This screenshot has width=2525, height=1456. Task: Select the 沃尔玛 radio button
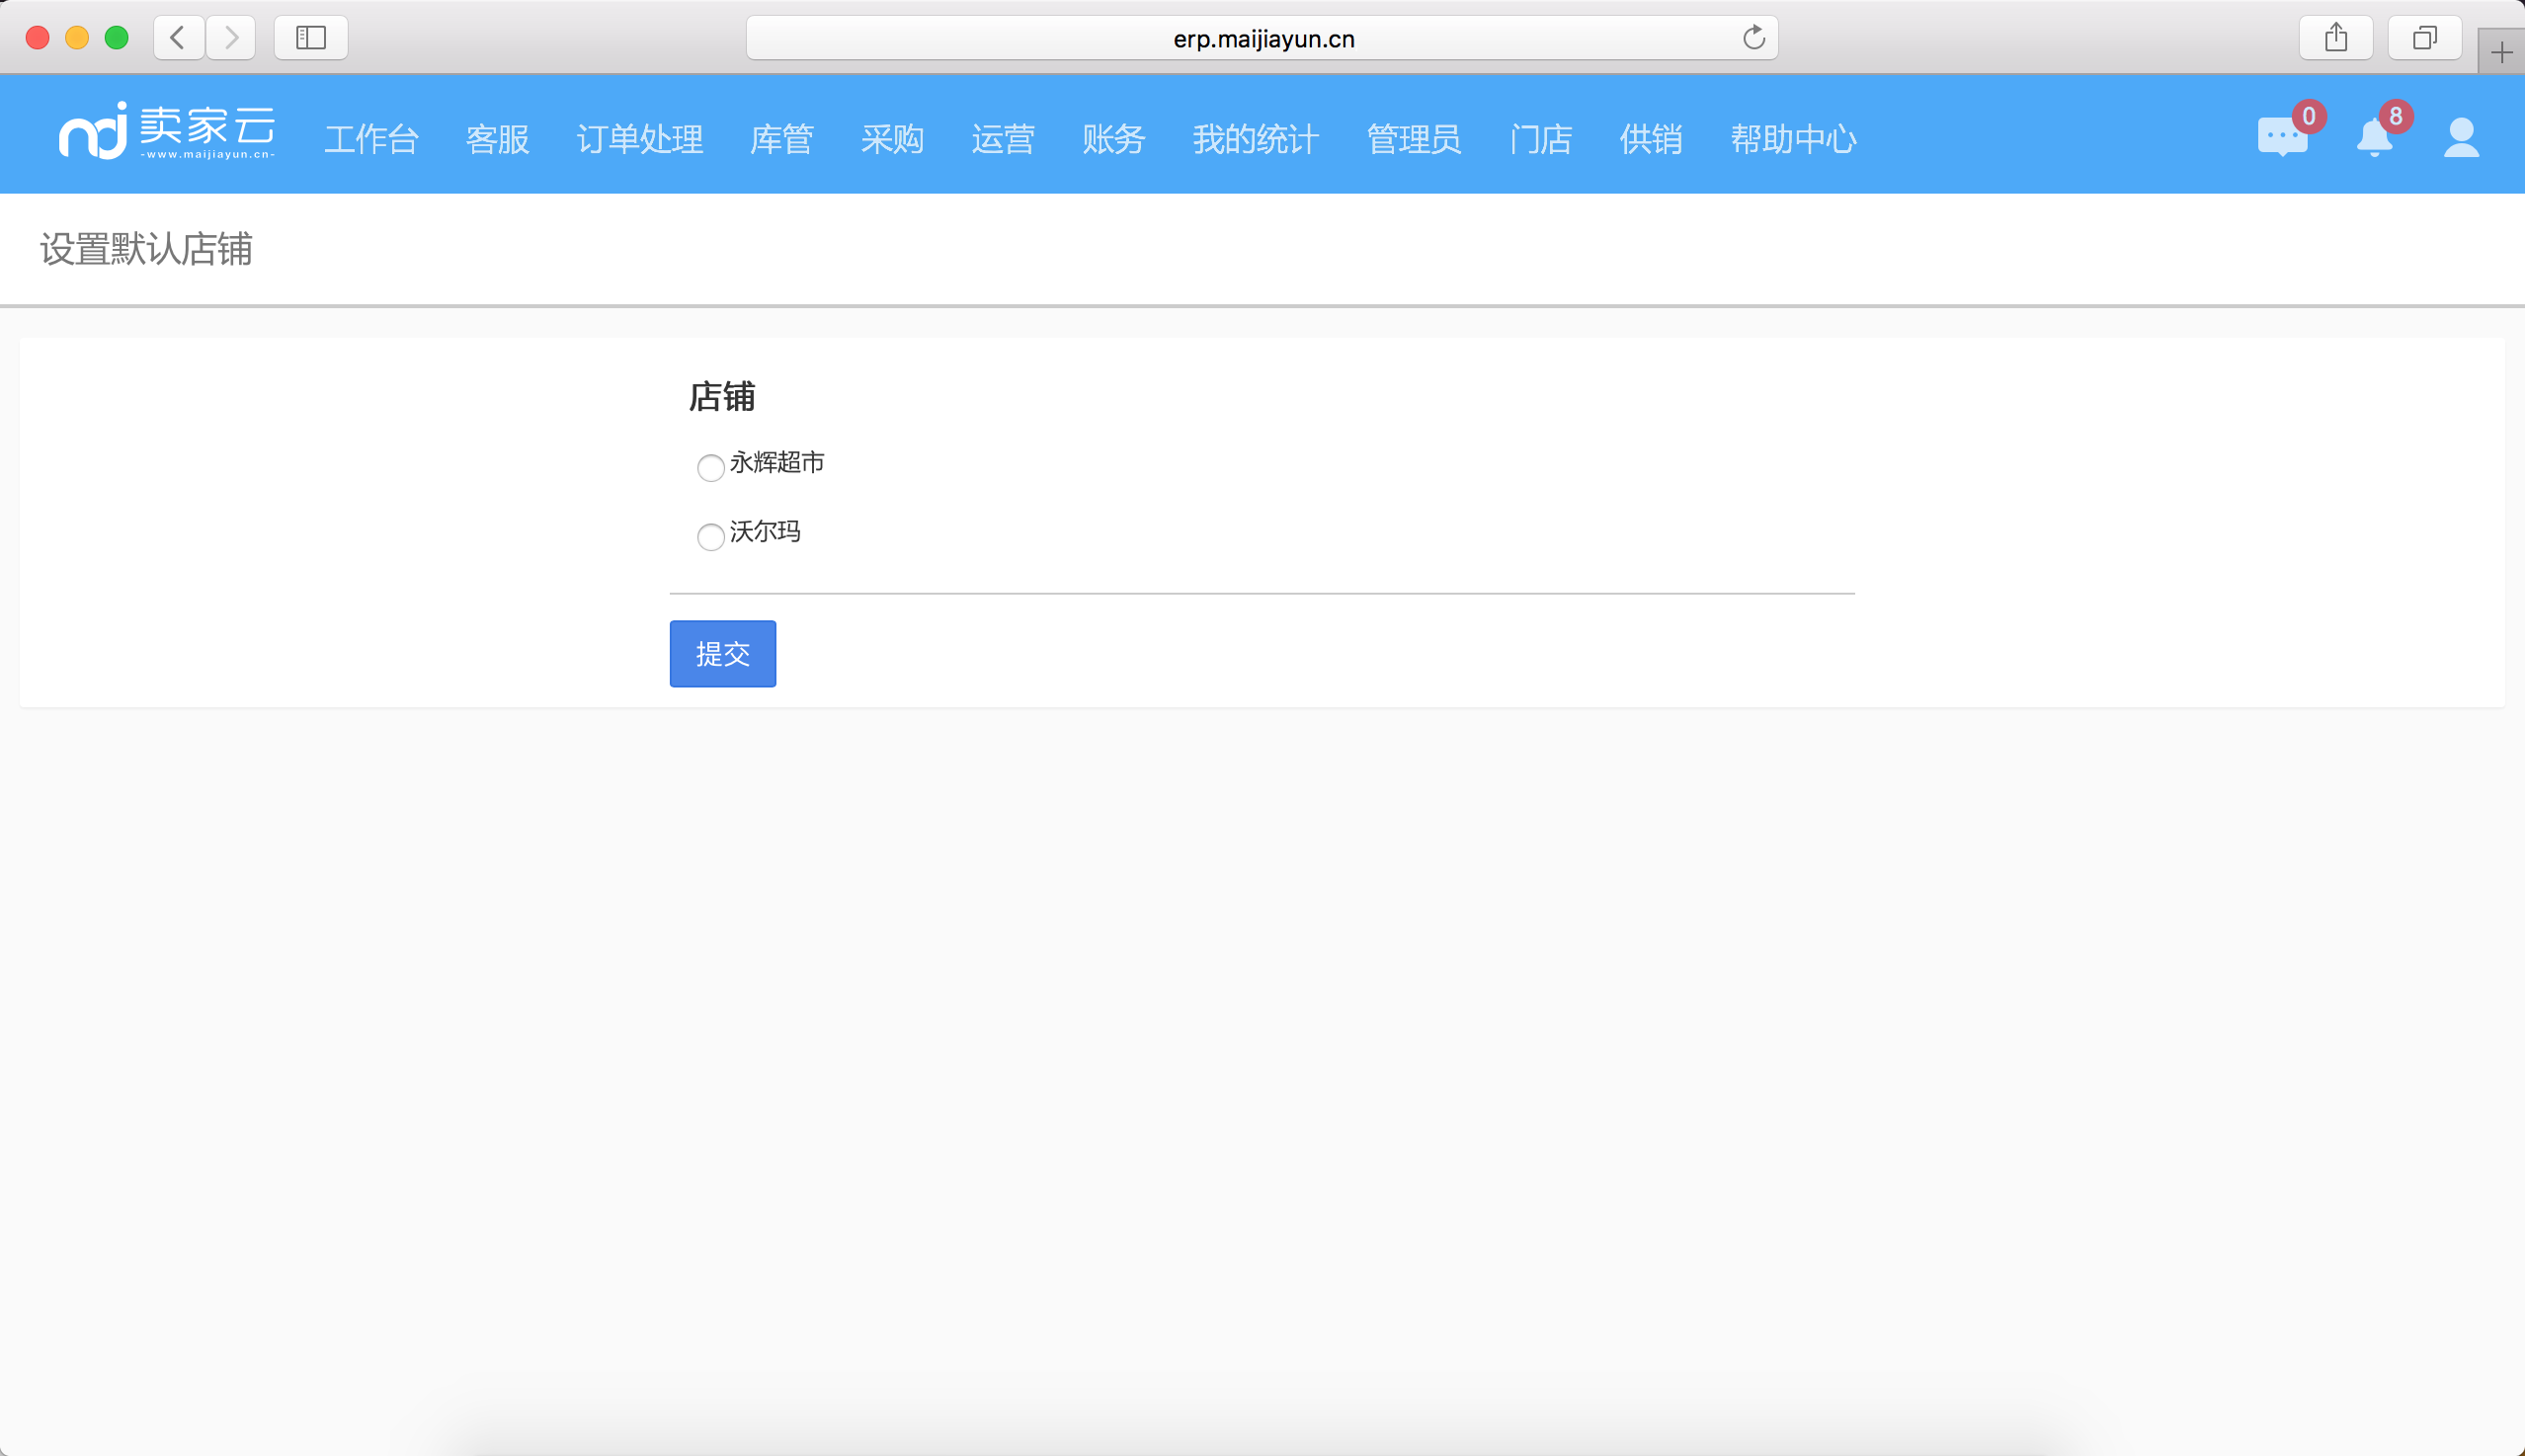pos(710,536)
